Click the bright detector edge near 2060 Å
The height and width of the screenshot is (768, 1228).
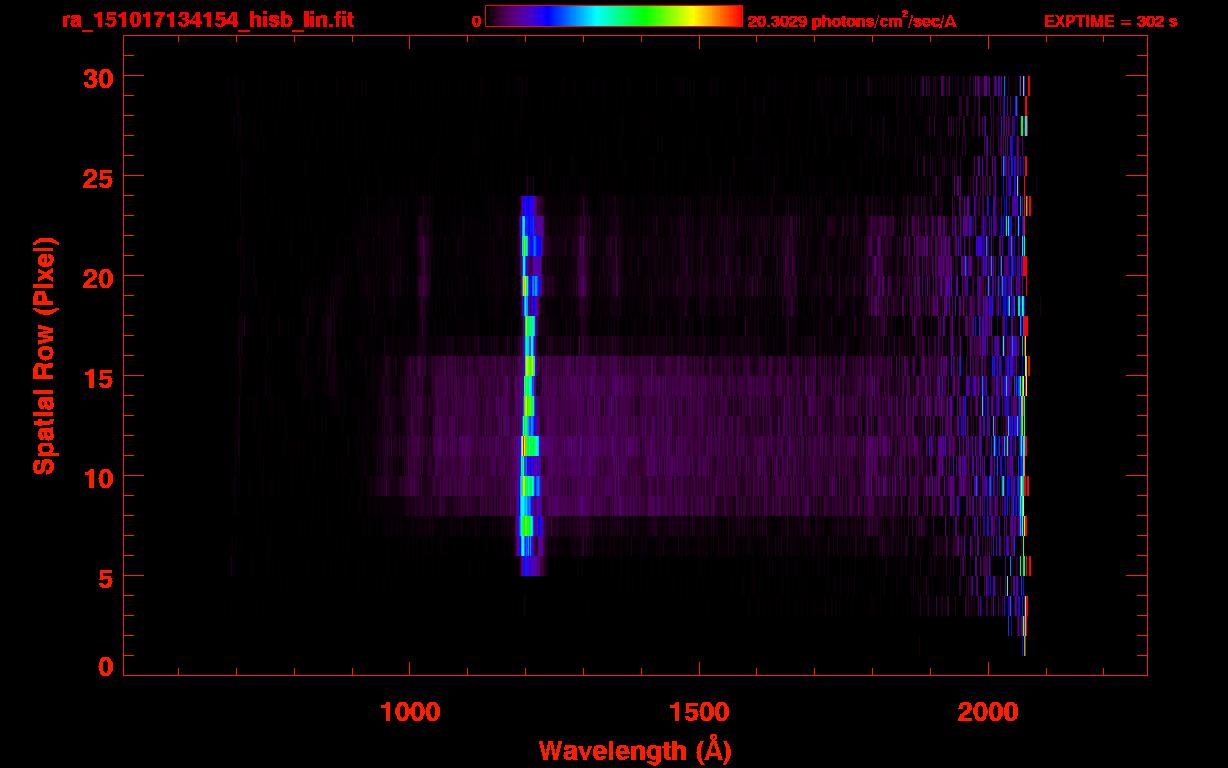click(x=1023, y=366)
